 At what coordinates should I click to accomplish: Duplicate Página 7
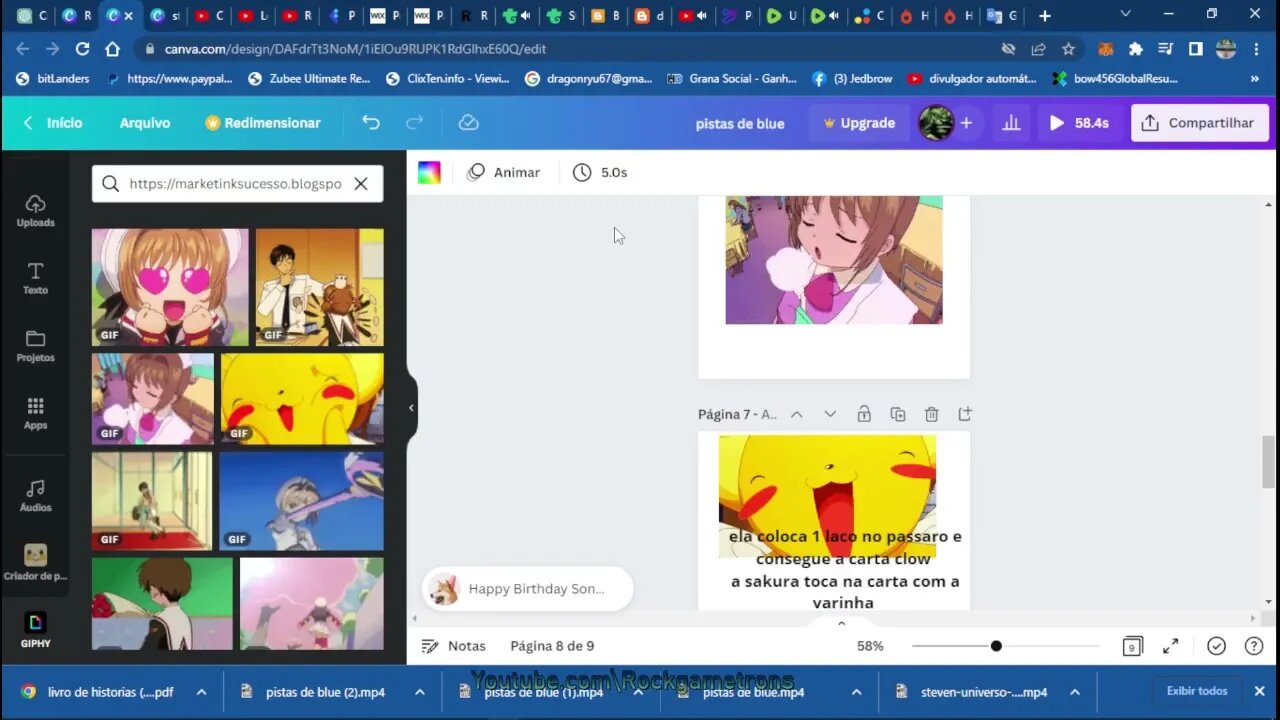tap(898, 414)
